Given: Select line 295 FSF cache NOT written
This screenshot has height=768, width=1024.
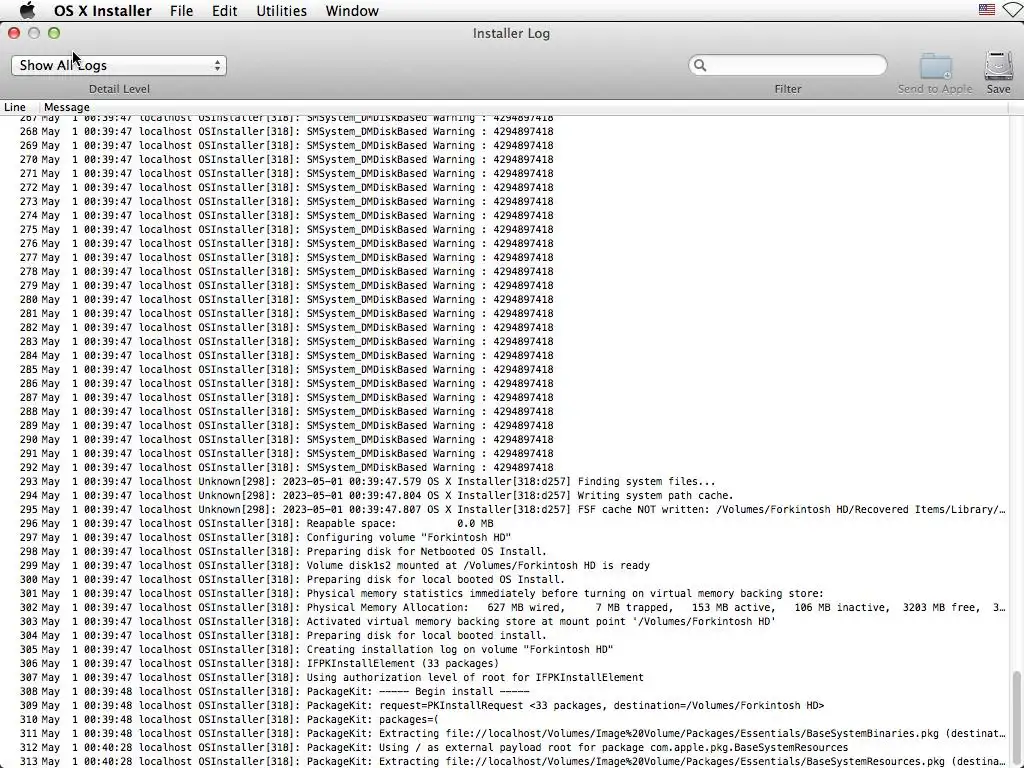Looking at the screenshot, I should [504, 509].
